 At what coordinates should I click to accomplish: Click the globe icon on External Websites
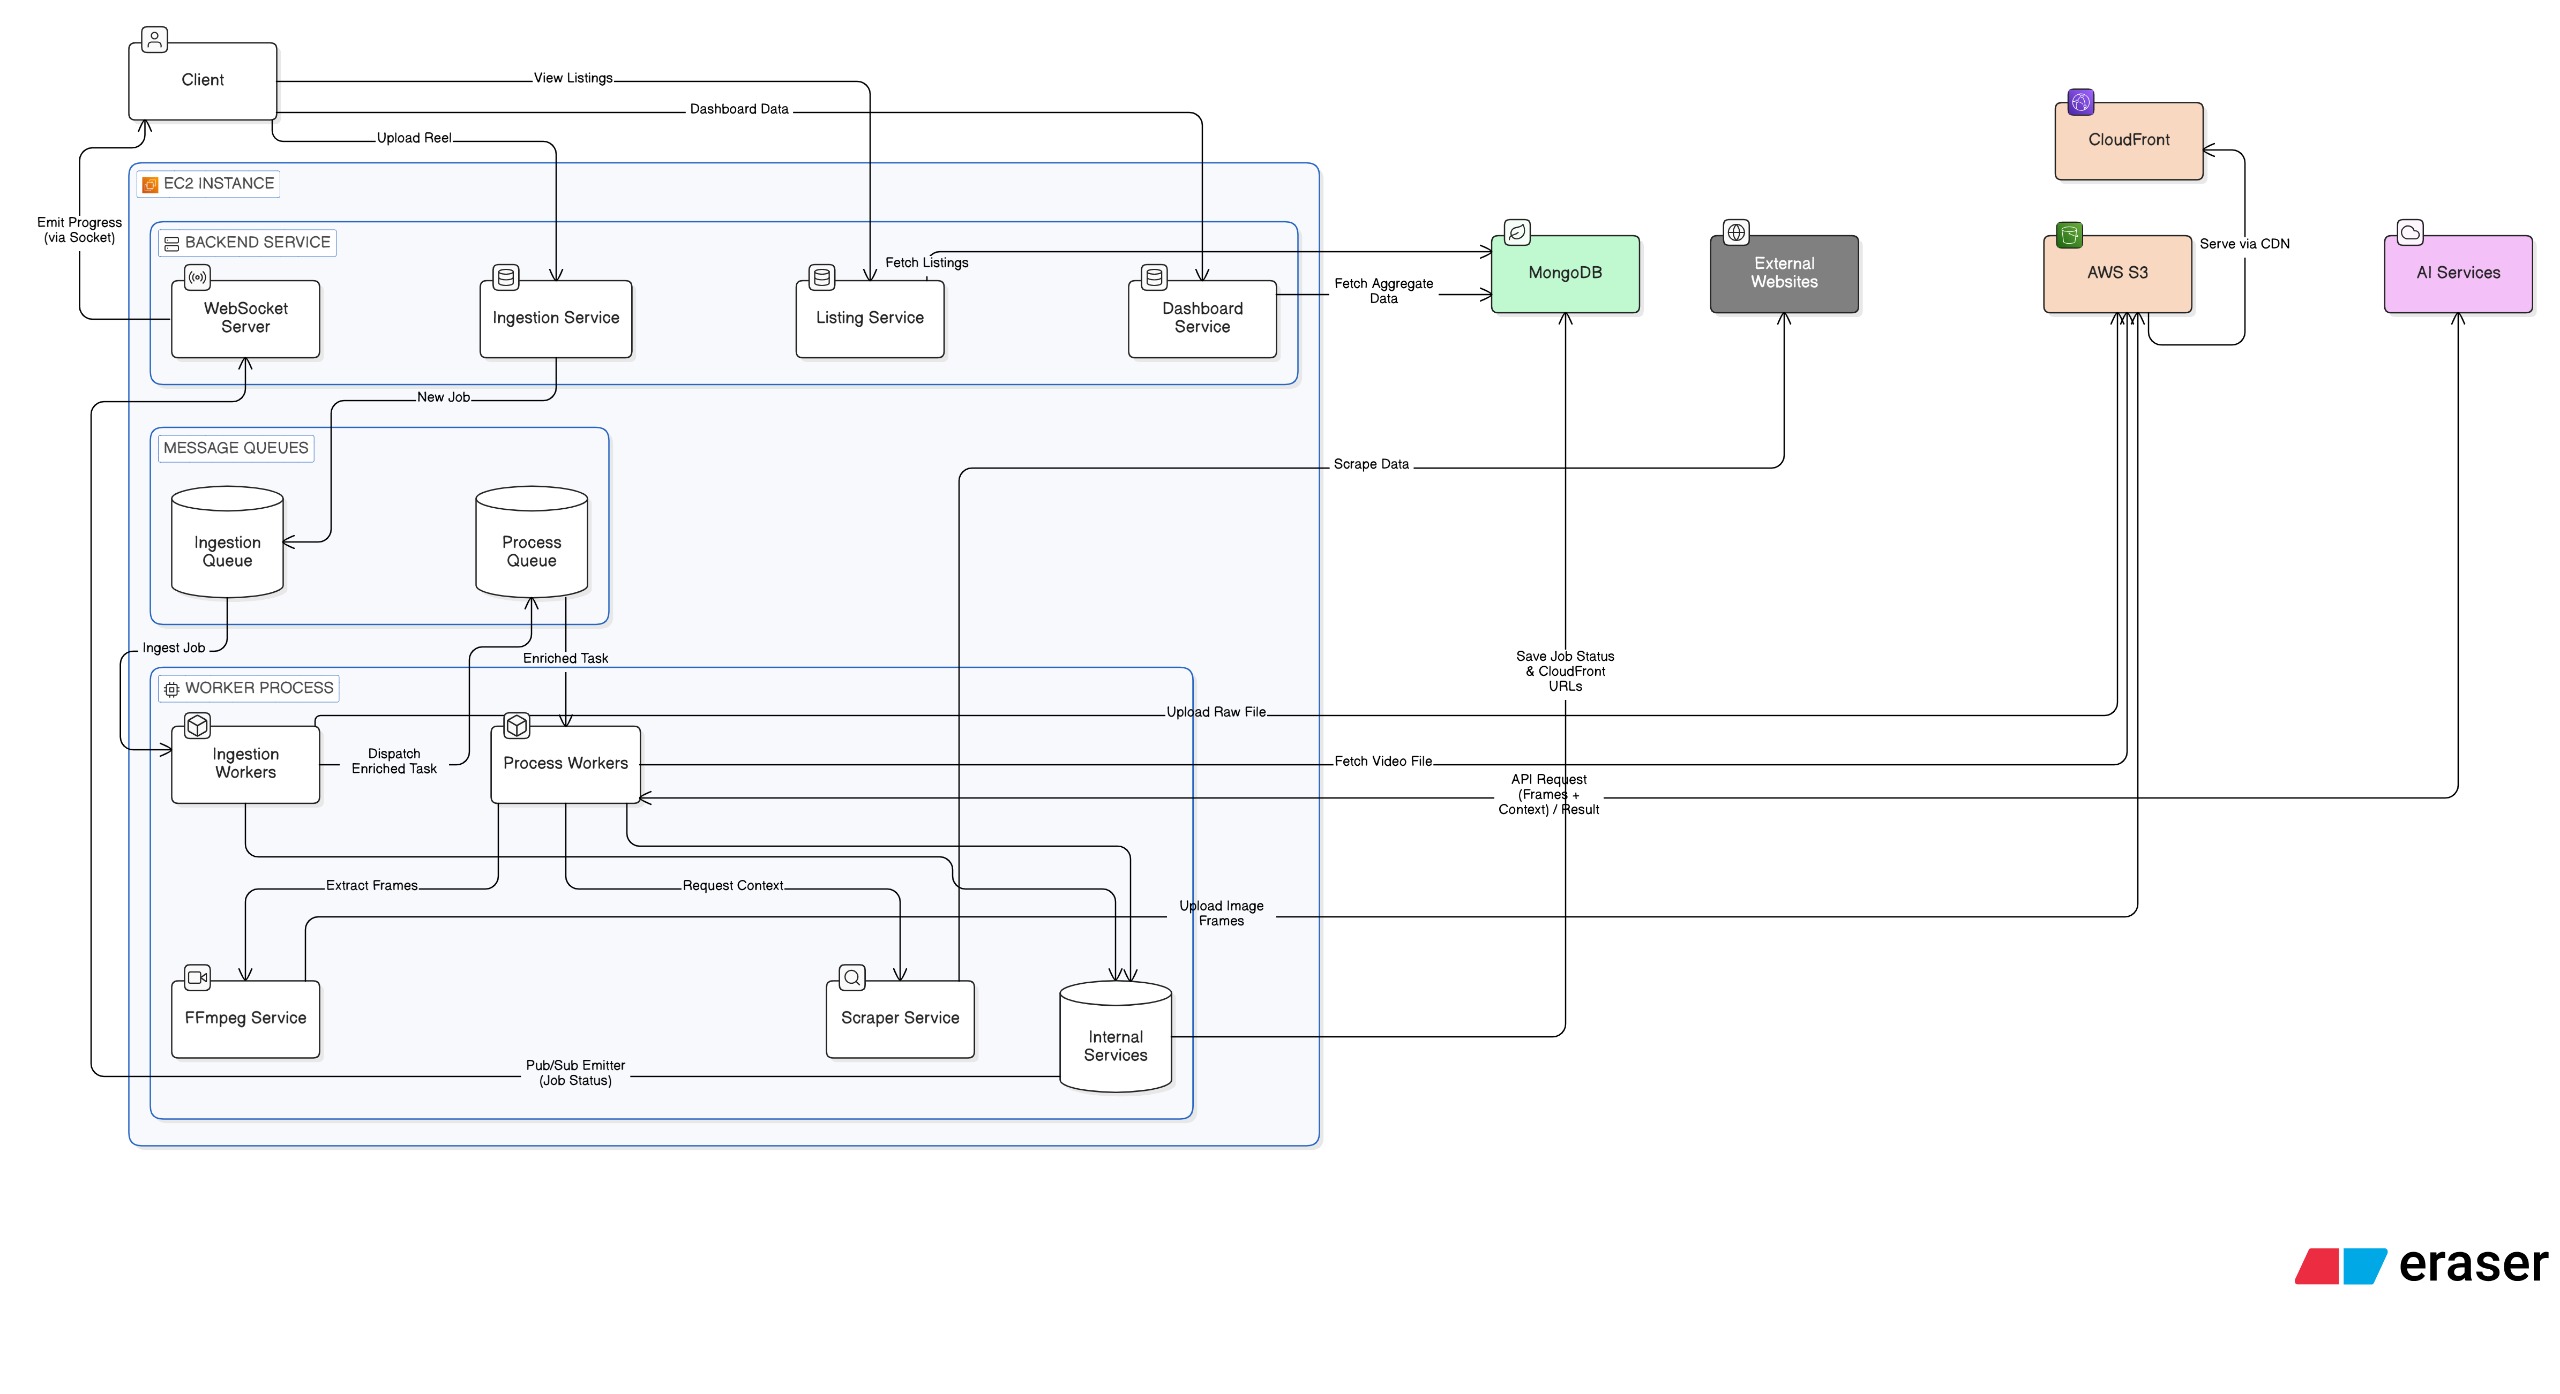pos(1736,233)
